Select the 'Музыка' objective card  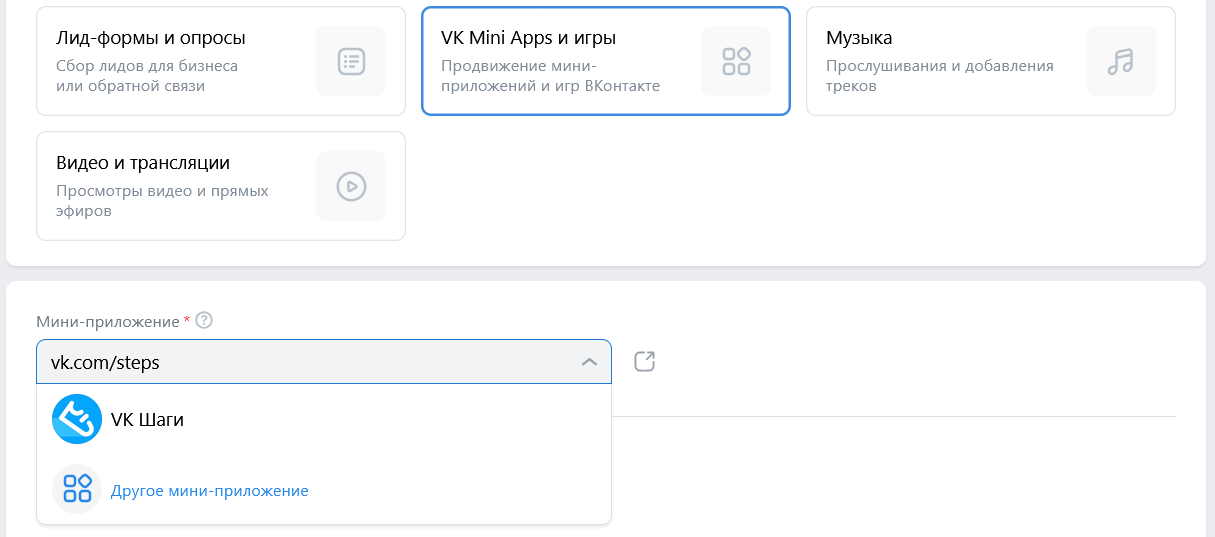tap(991, 61)
